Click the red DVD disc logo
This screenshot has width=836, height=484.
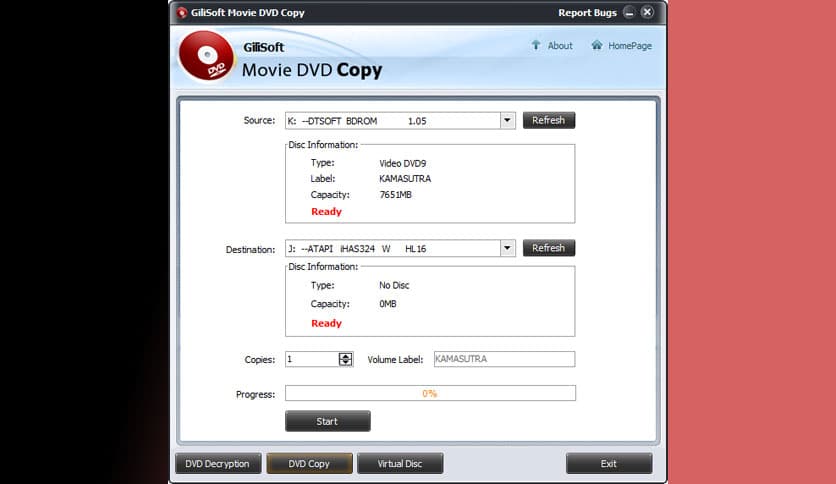click(x=207, y=56)
